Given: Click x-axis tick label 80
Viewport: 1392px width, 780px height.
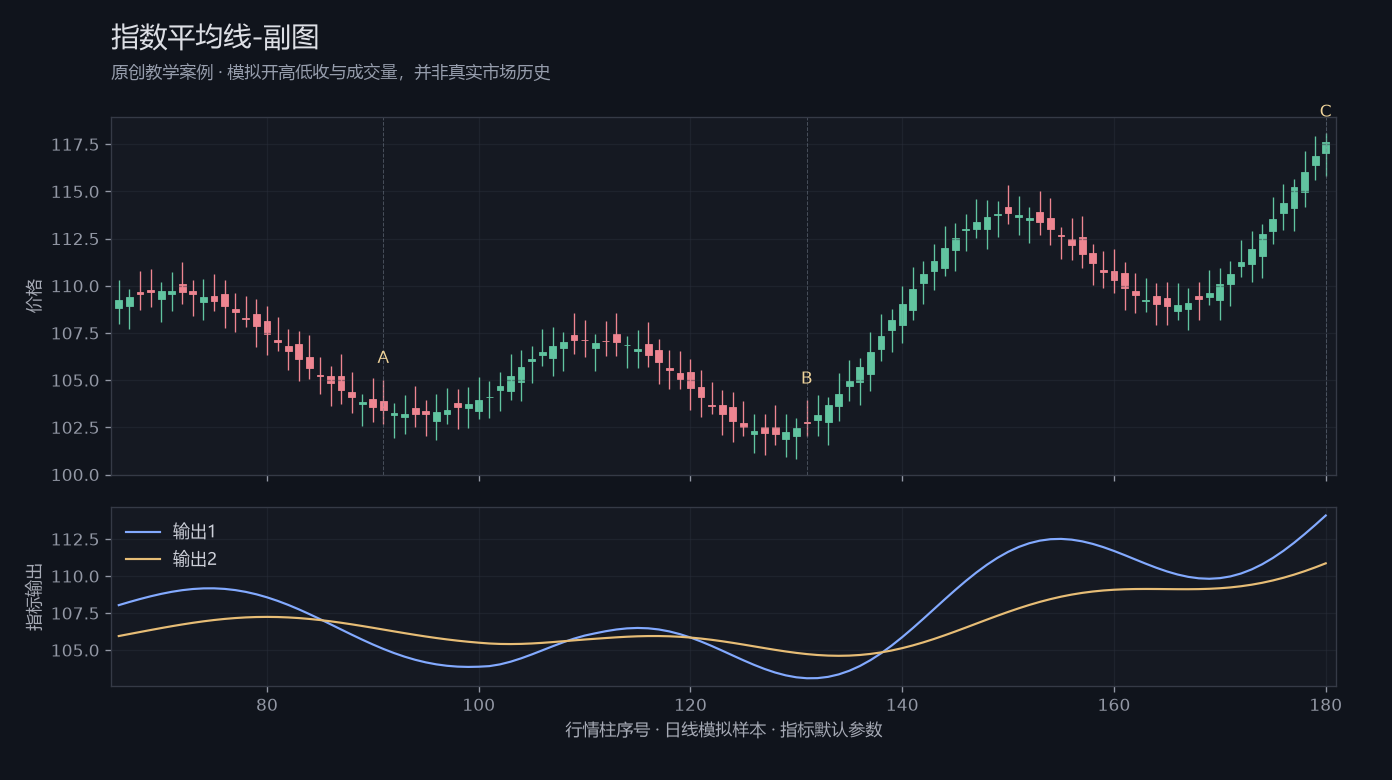Looking at the screenshot, I should pyautogui.click(x=267, y=704).
